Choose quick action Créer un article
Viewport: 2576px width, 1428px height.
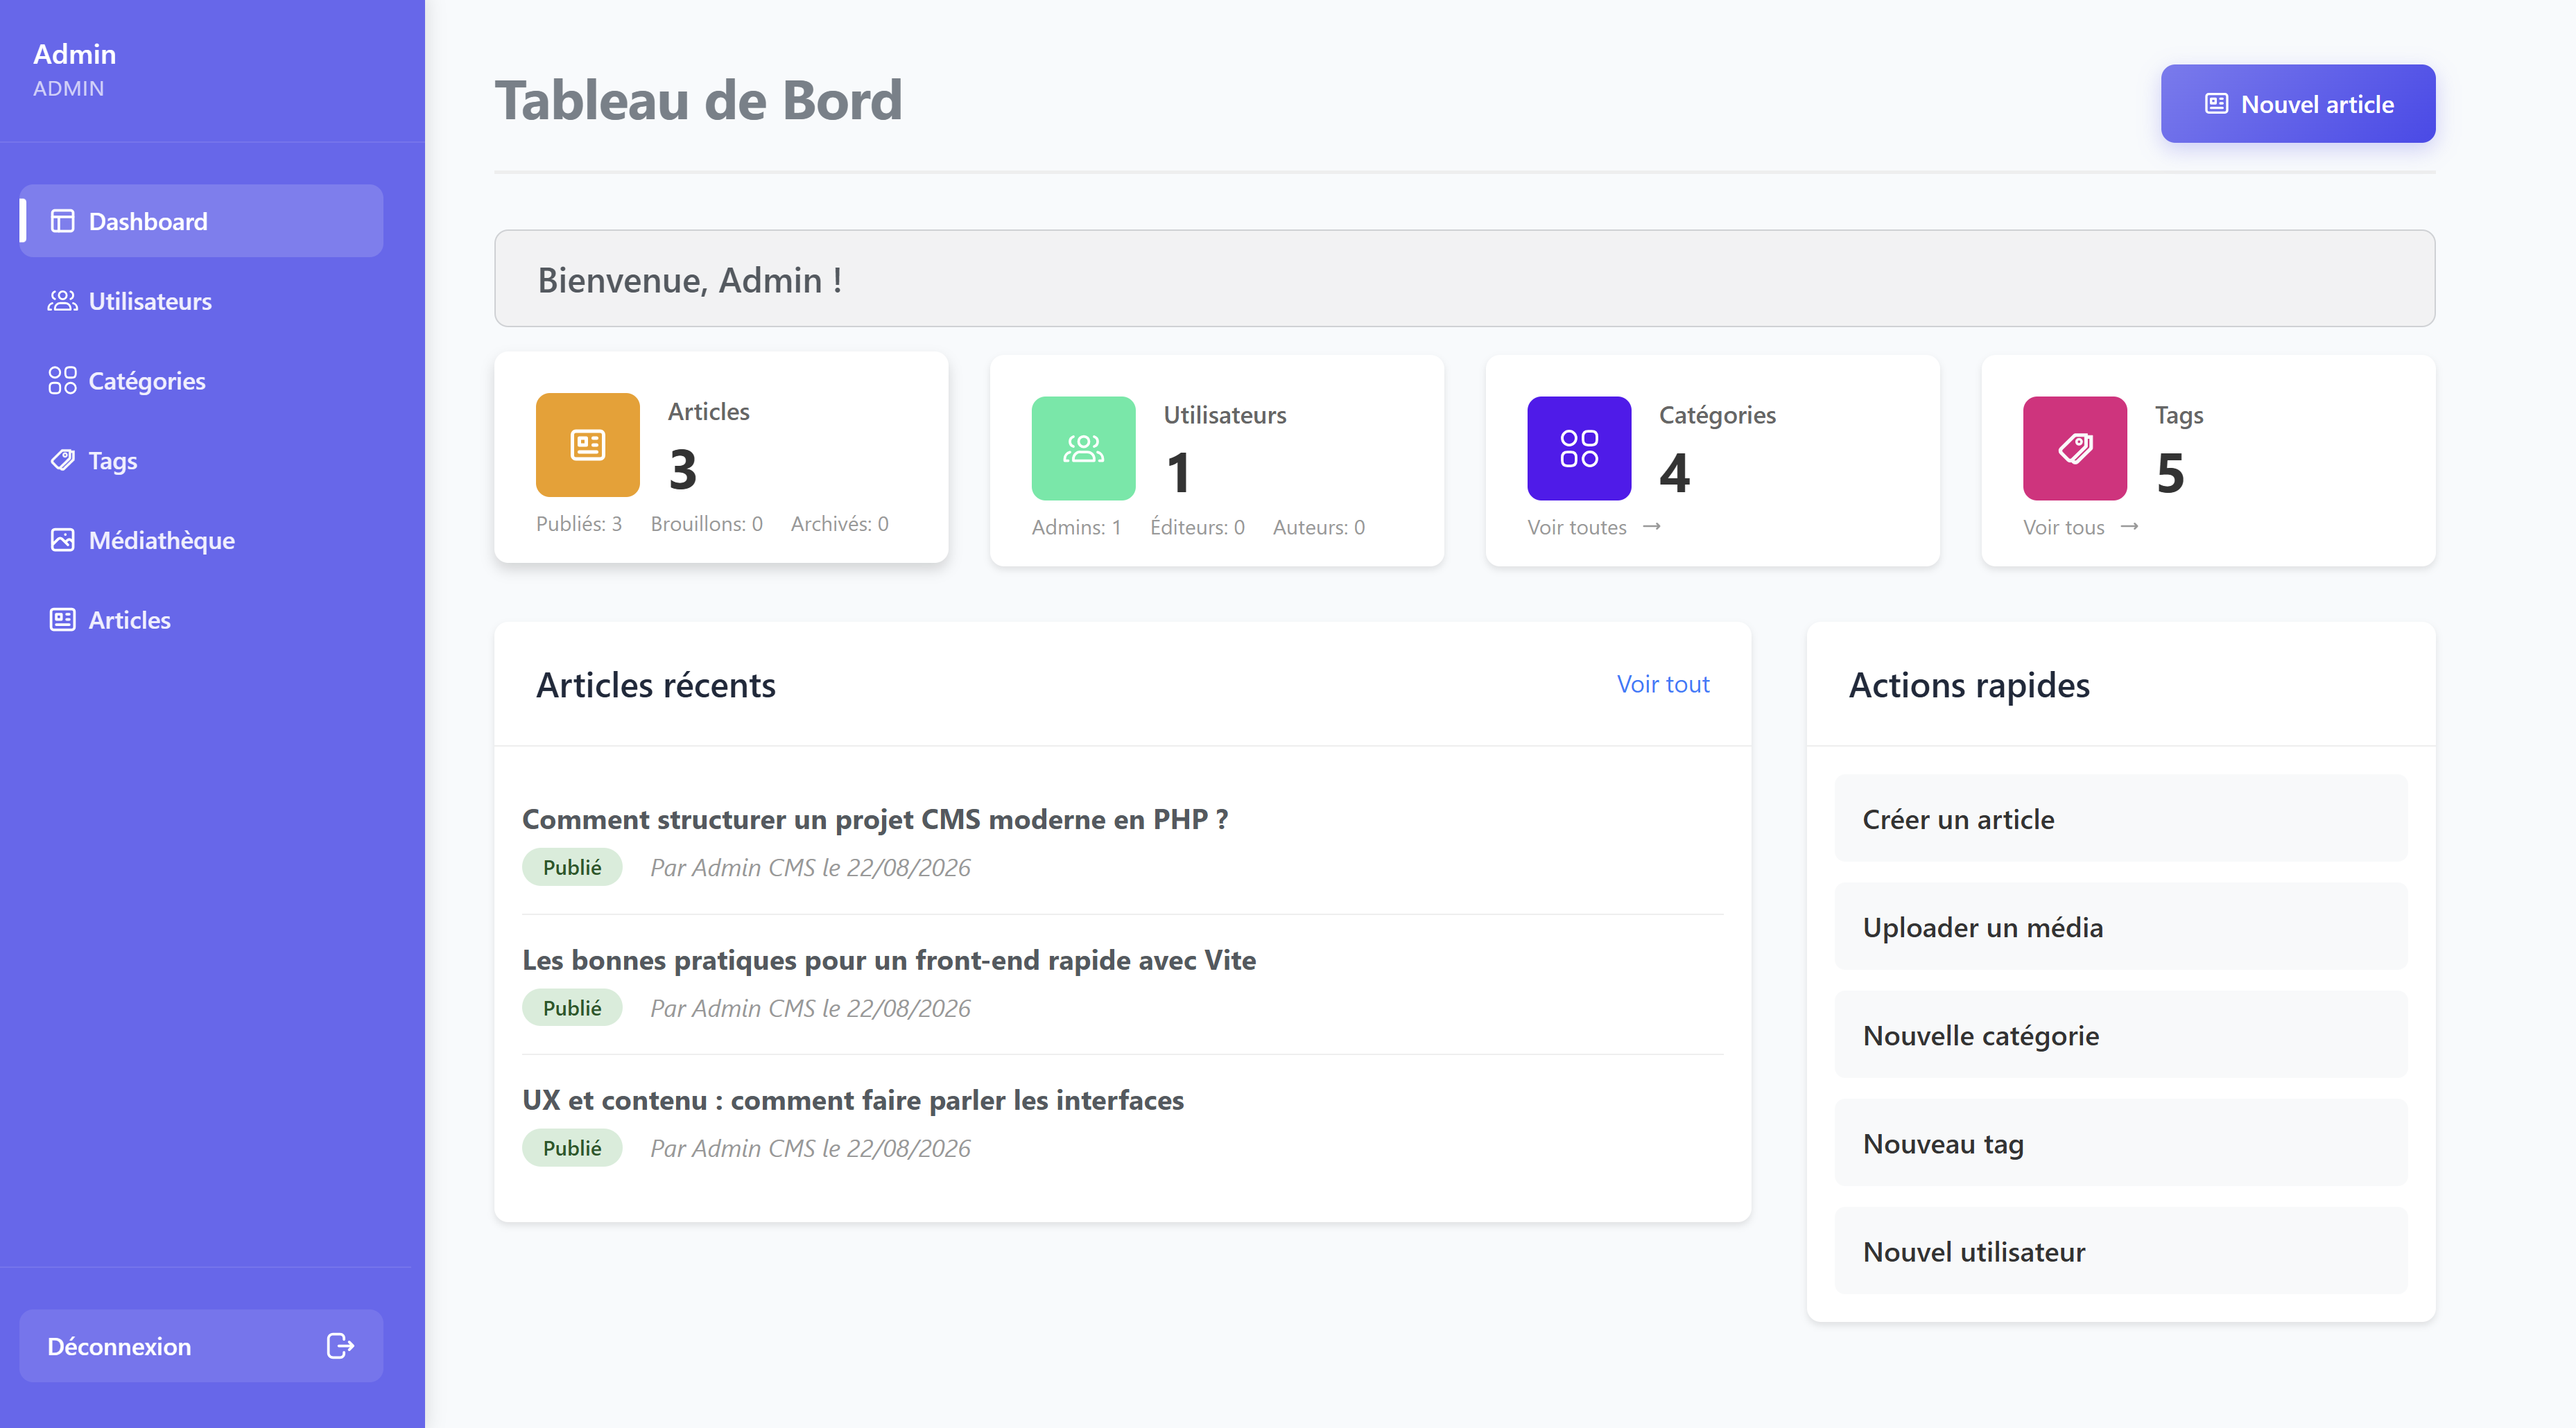[x=2121, y=819]
